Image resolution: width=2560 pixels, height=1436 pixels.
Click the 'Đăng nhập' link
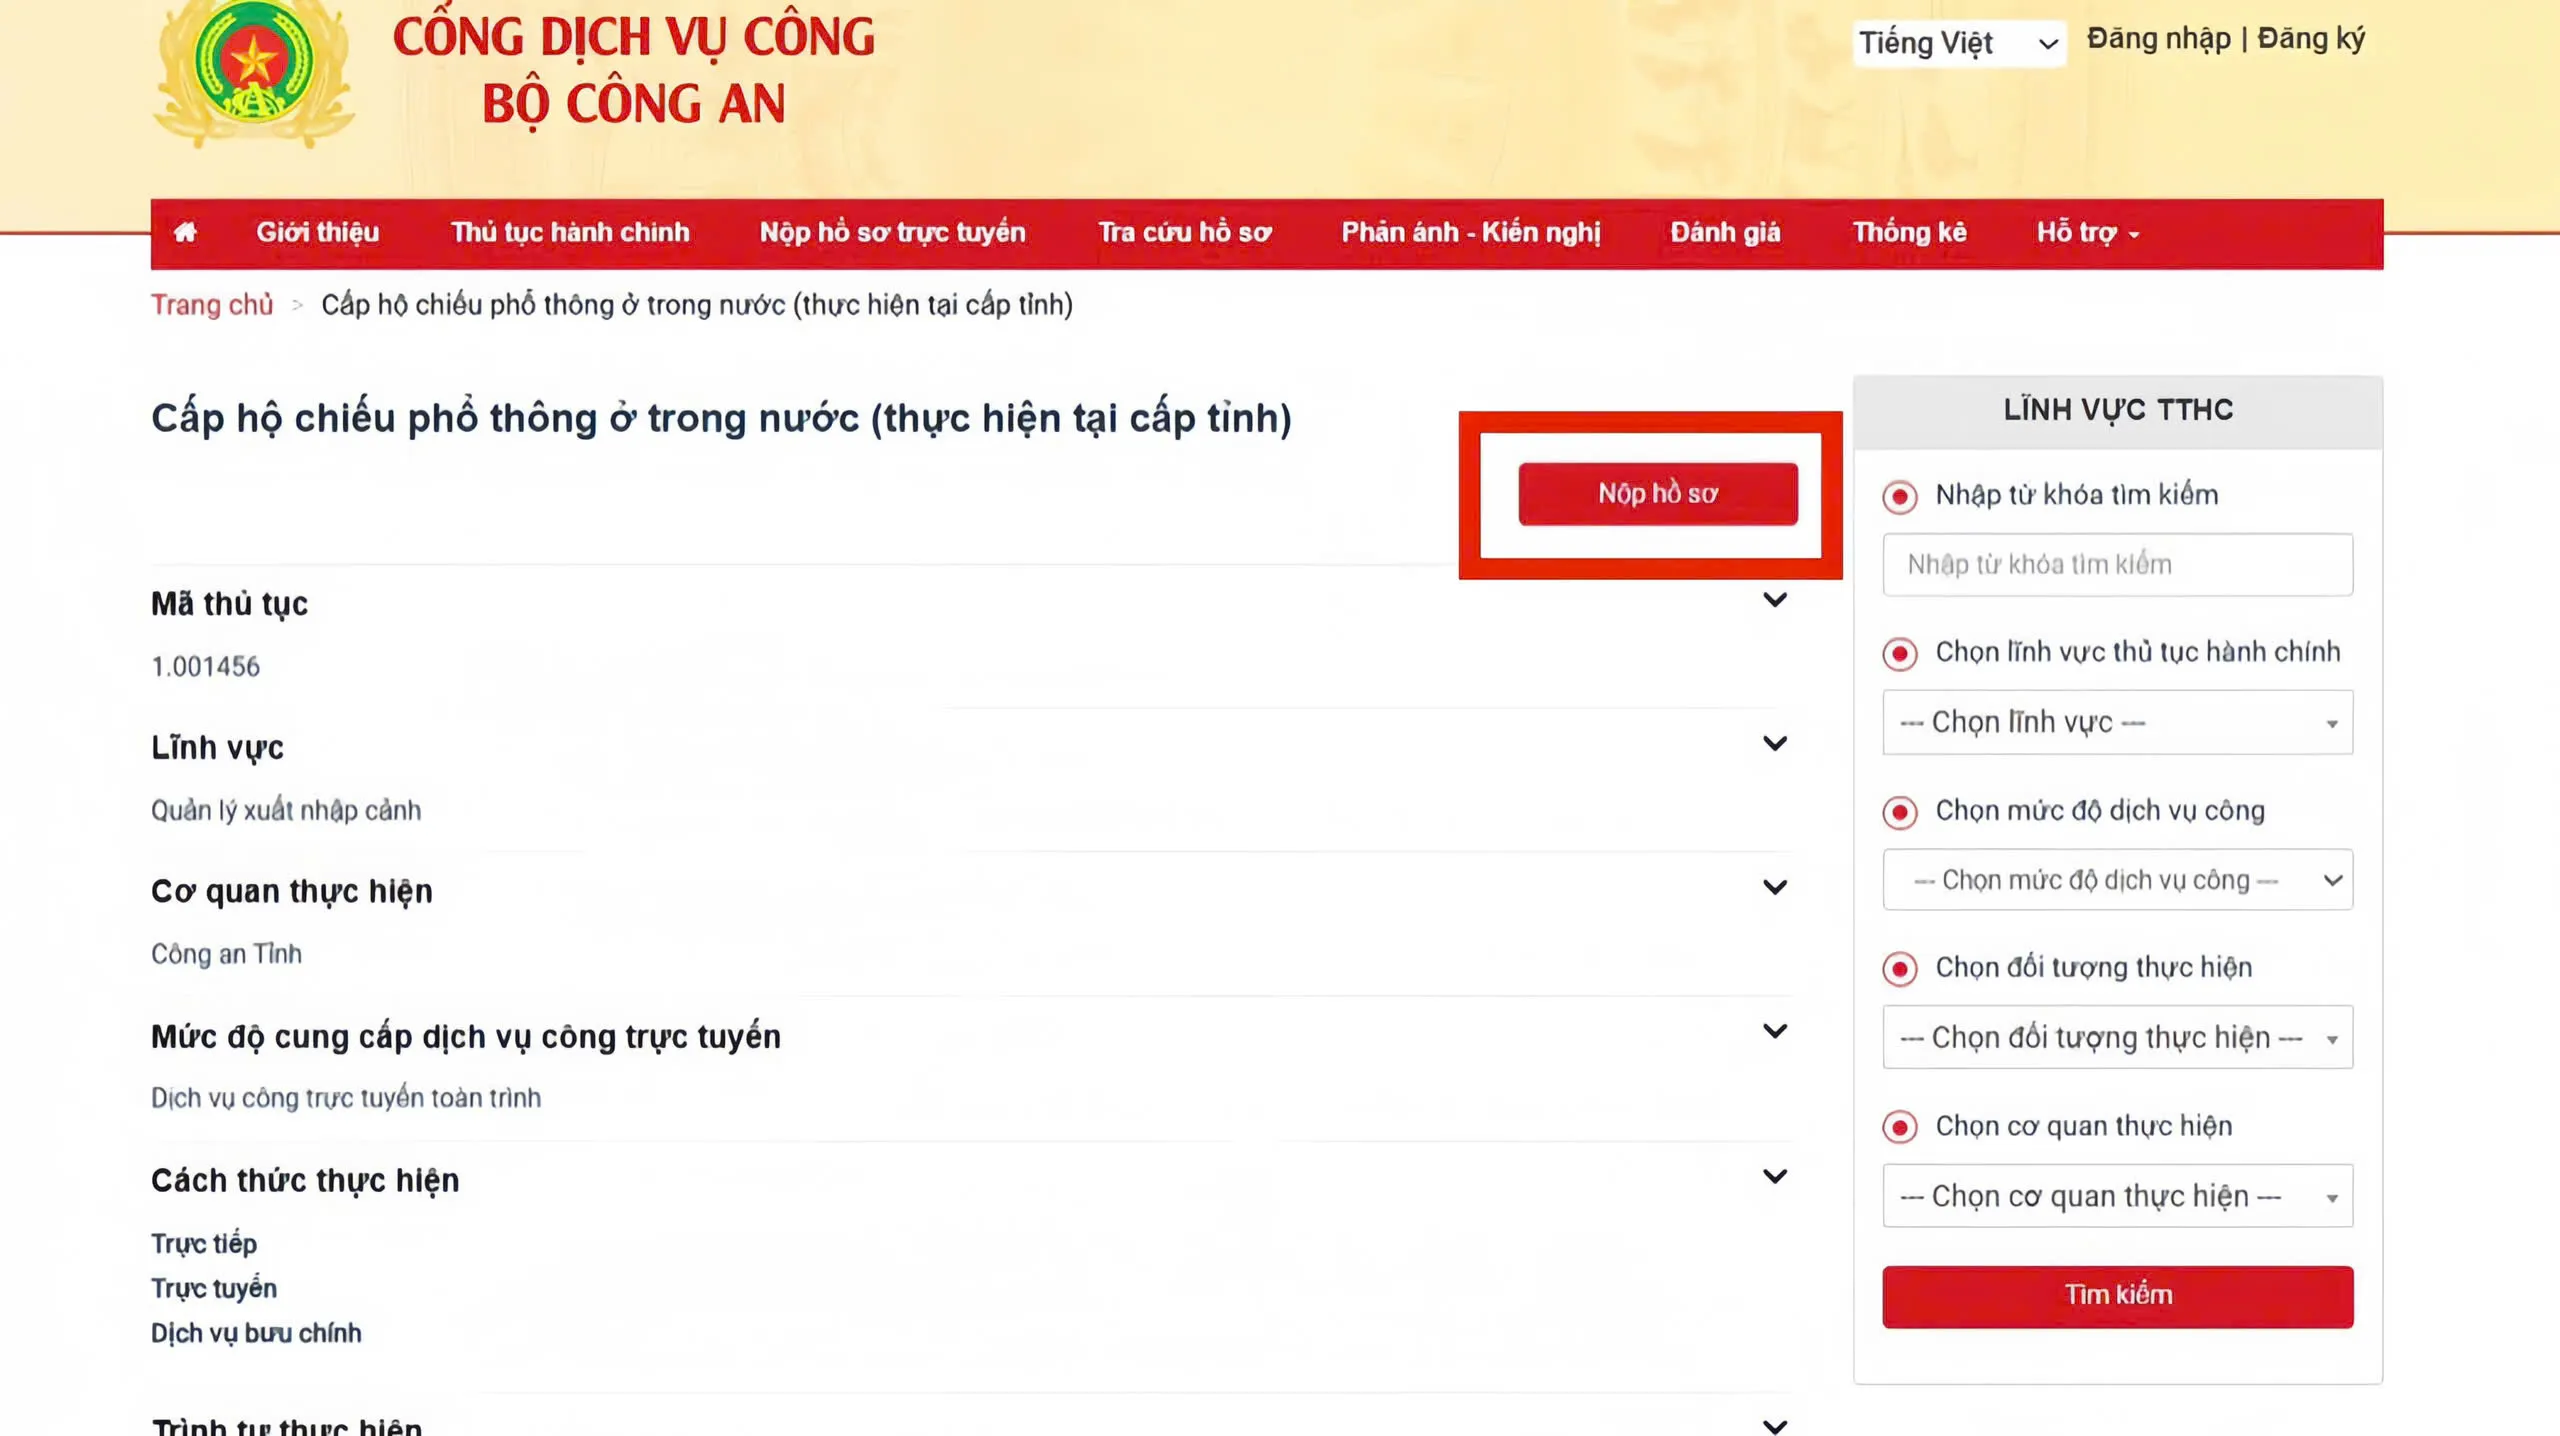pyautogui.click(x=2156, y=38)
